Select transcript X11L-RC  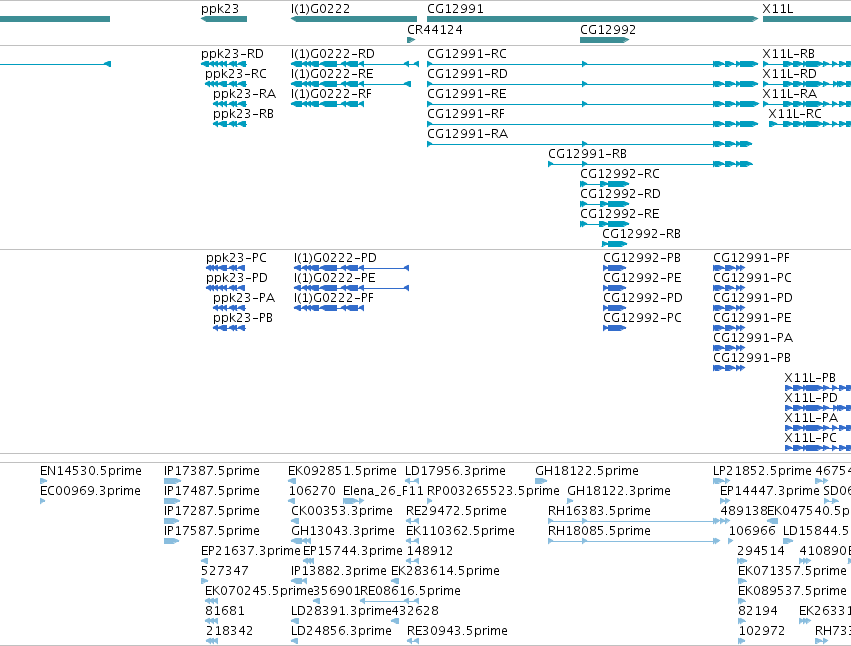coord(795,114)
